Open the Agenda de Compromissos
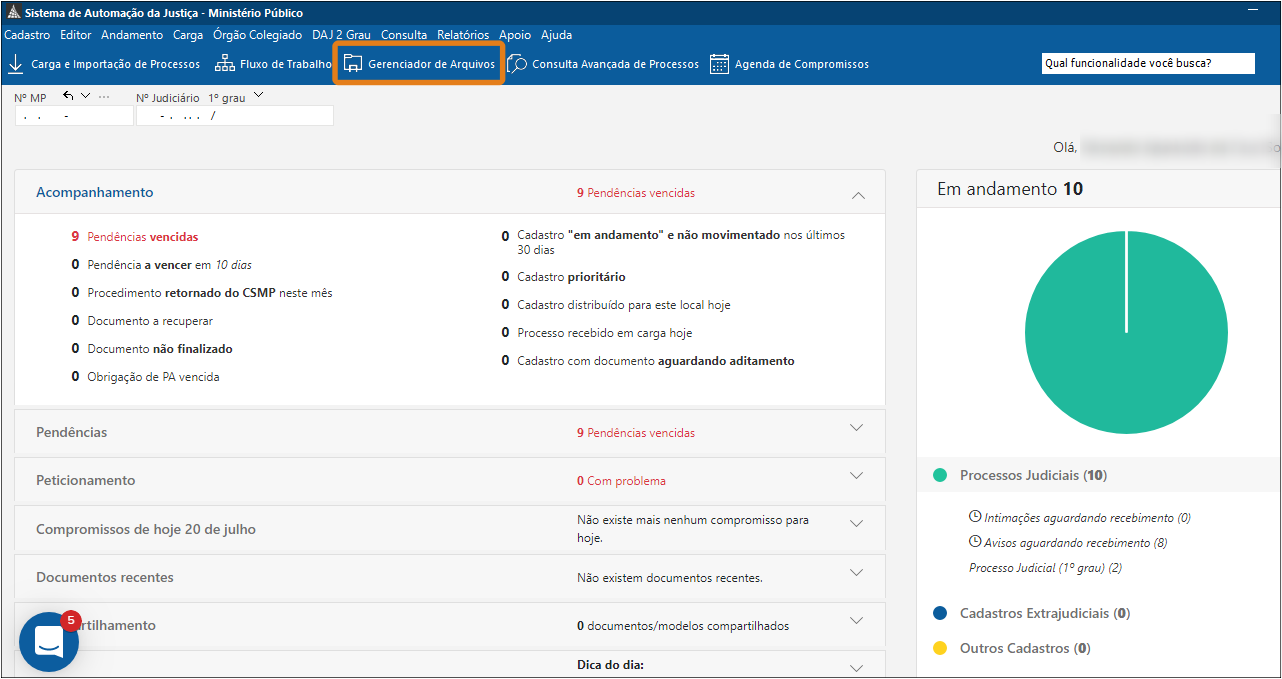Image resolution: width=1282 pixels, height=679 pixels. click(x=789, y=64)
